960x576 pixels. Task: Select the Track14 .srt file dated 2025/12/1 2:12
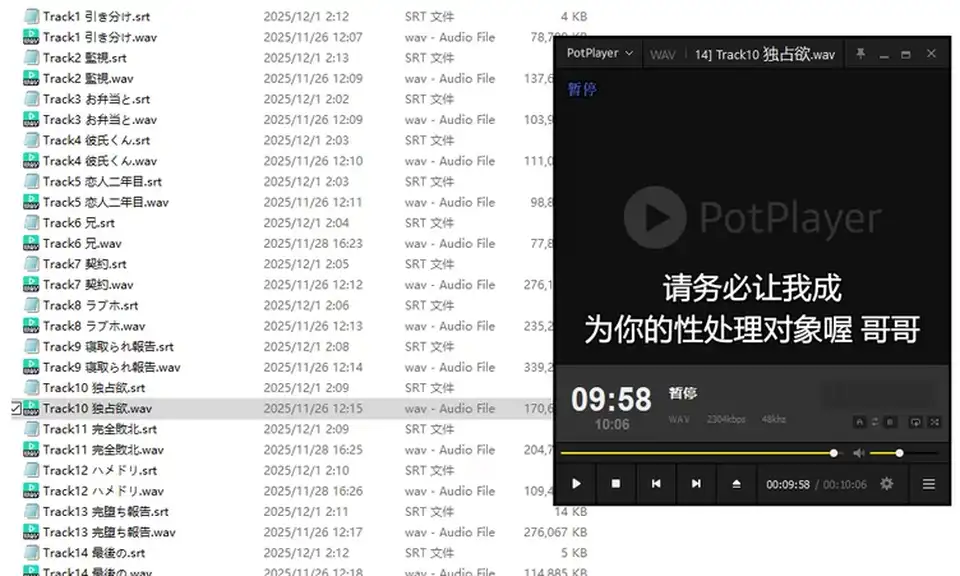coord(94,553)
